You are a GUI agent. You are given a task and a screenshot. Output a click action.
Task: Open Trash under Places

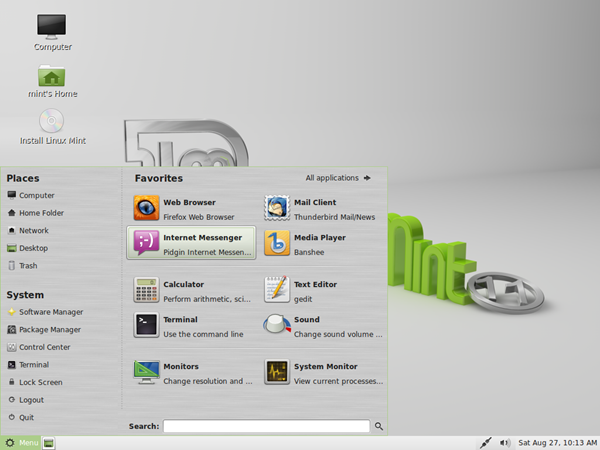[23, 266]
